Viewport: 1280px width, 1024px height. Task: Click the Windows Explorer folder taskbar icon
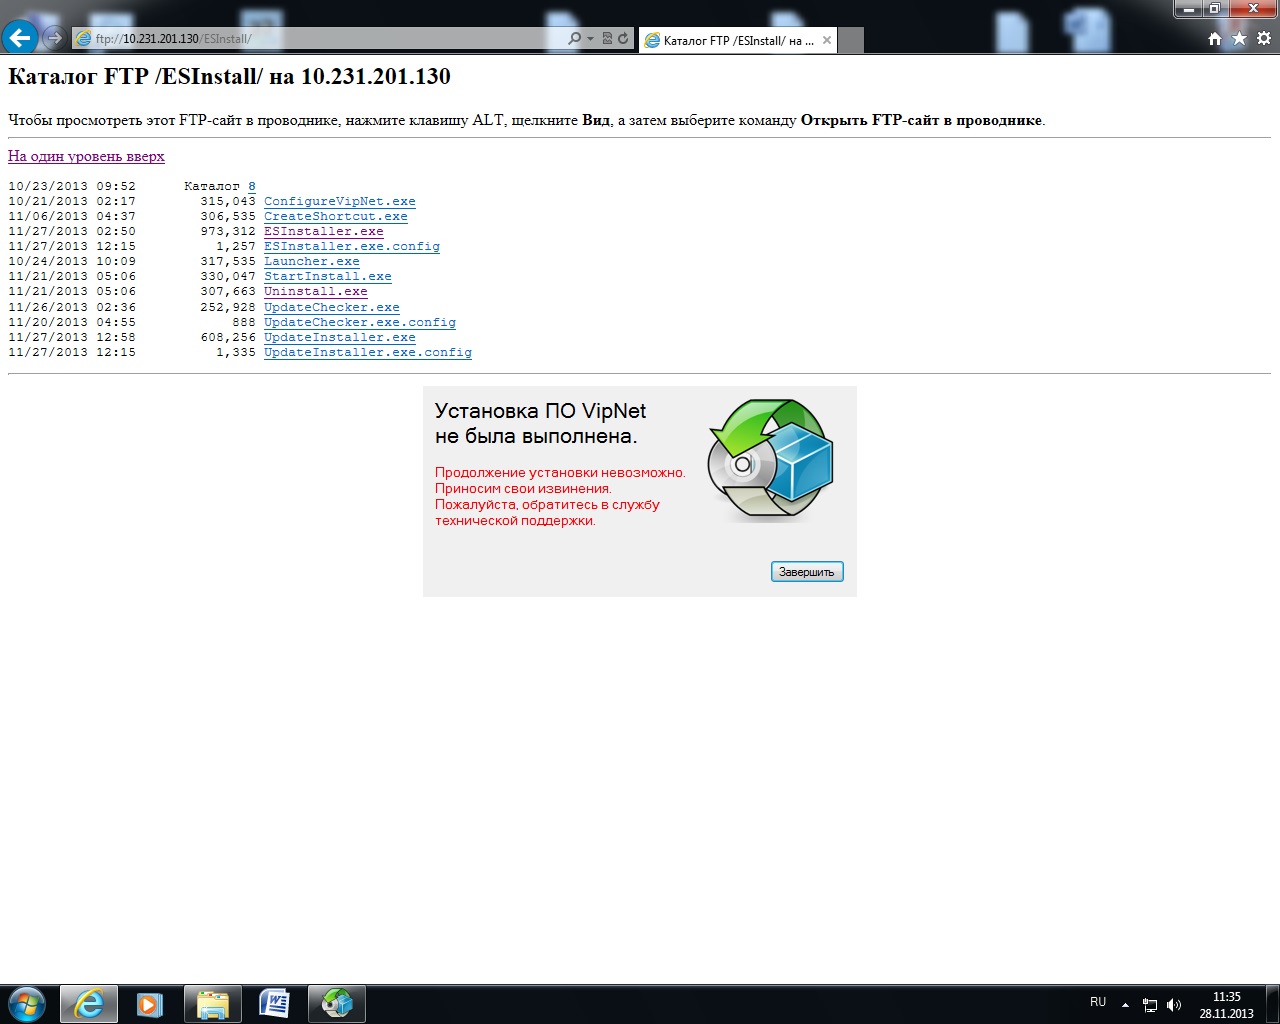pos(212,1004)
